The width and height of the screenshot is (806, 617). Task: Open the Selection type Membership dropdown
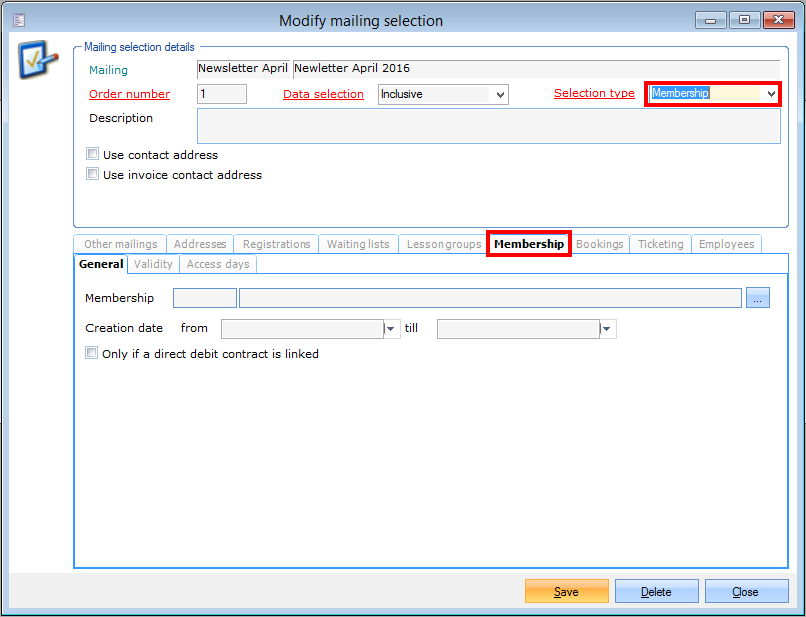(x=770, y=93)
